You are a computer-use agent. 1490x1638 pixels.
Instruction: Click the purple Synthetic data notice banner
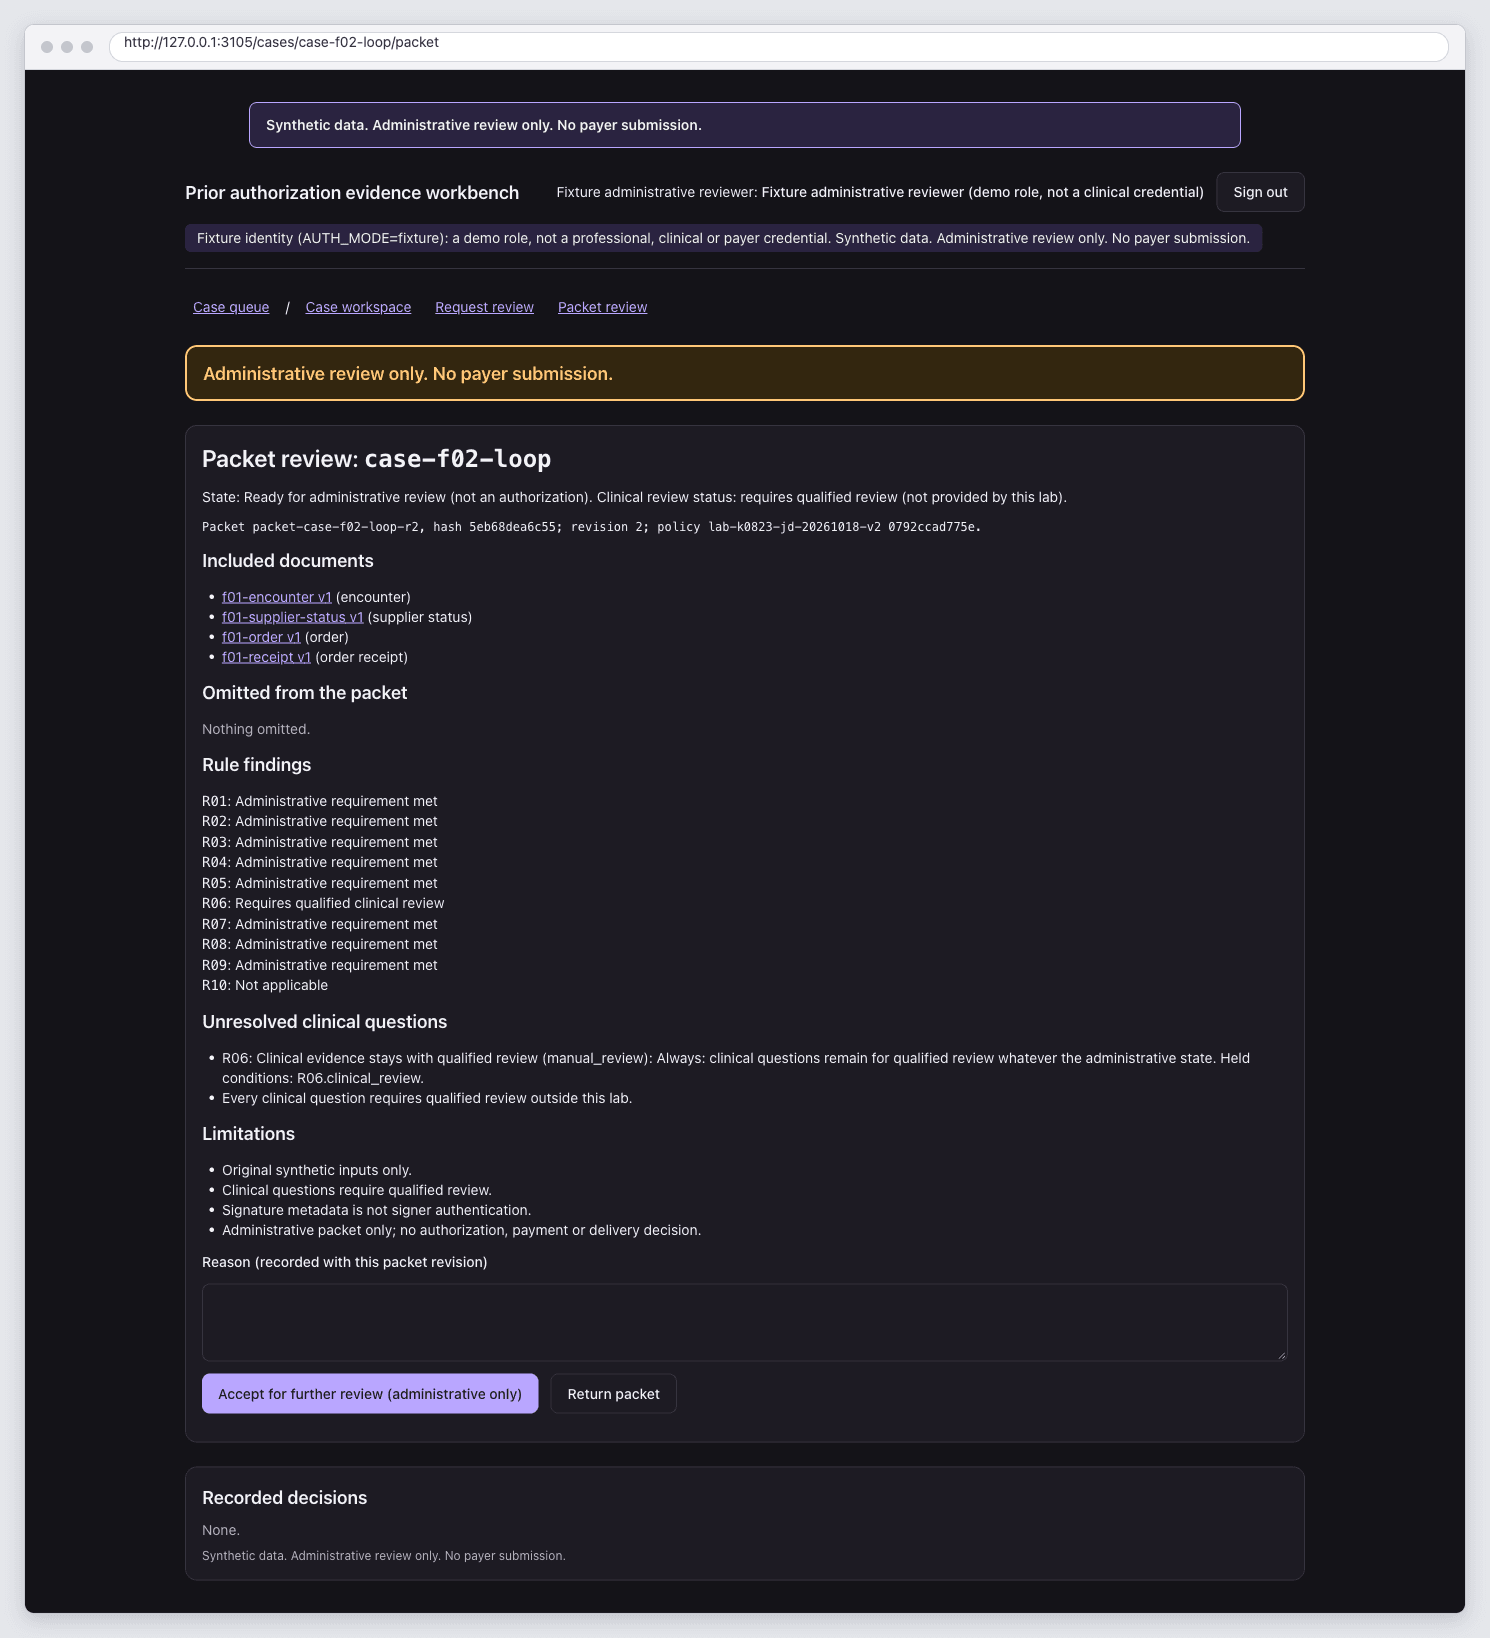click(744, 125)
